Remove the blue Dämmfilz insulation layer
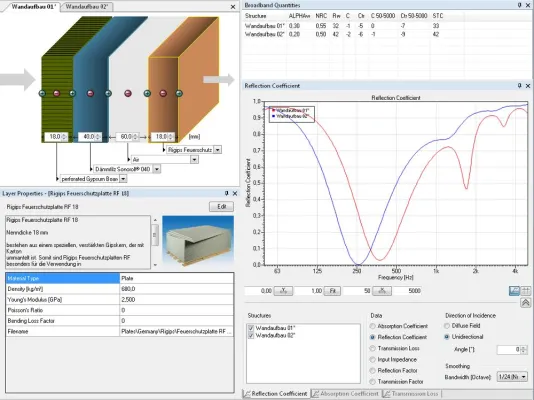534x400 pixels. tap(90, 93)
